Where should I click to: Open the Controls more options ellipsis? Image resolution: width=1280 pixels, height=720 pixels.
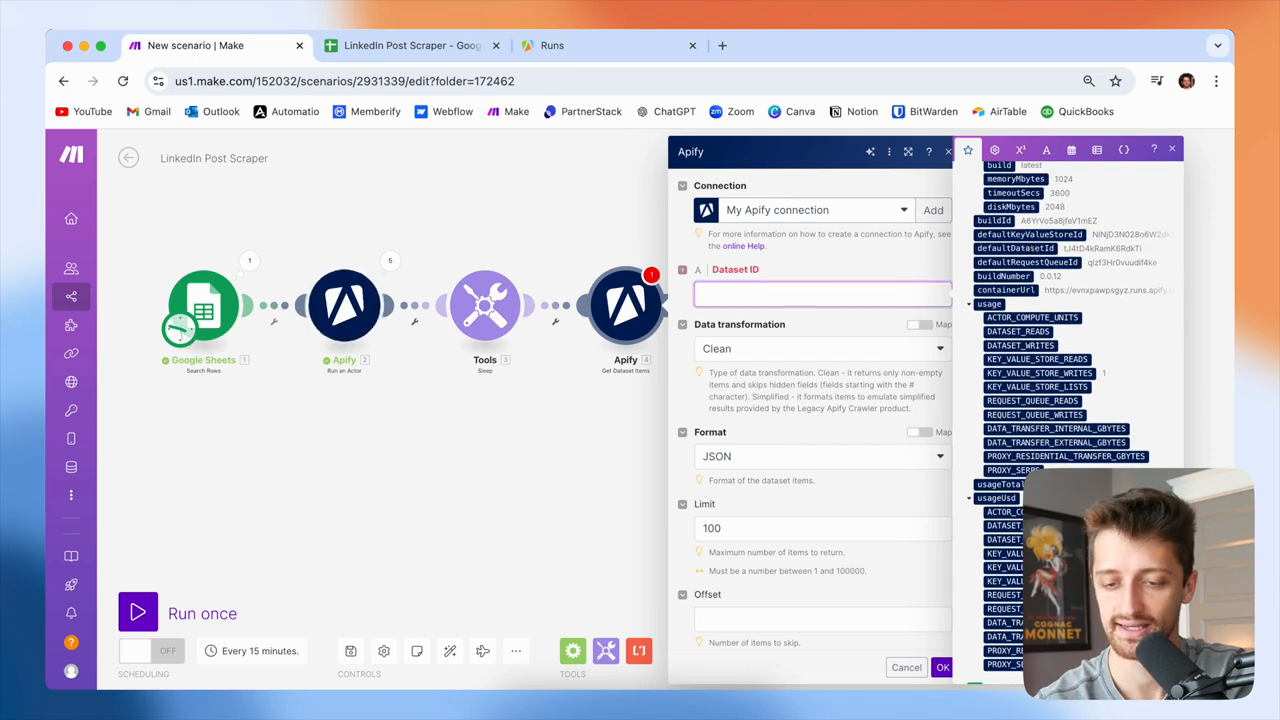click(516, 651)
